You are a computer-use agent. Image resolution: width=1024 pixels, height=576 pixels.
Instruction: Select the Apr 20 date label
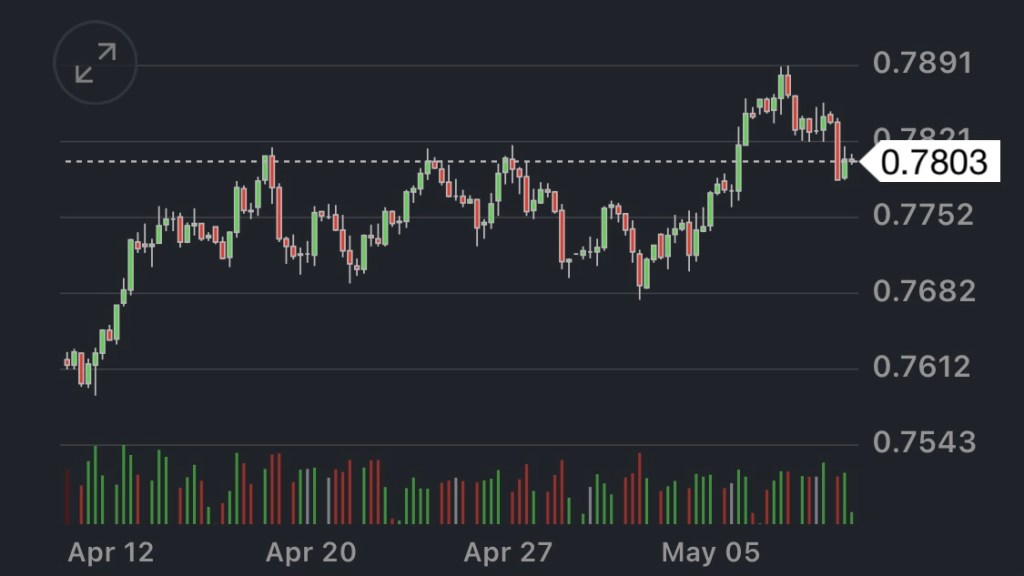(312, 552)
